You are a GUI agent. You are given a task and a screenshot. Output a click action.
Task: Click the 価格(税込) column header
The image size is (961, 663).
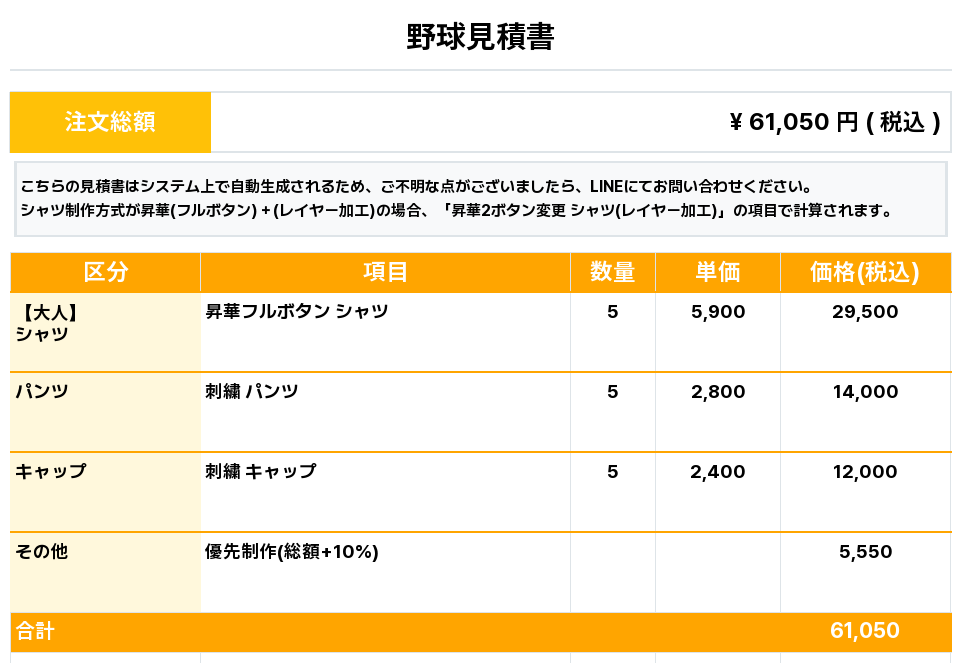point(865,272)
